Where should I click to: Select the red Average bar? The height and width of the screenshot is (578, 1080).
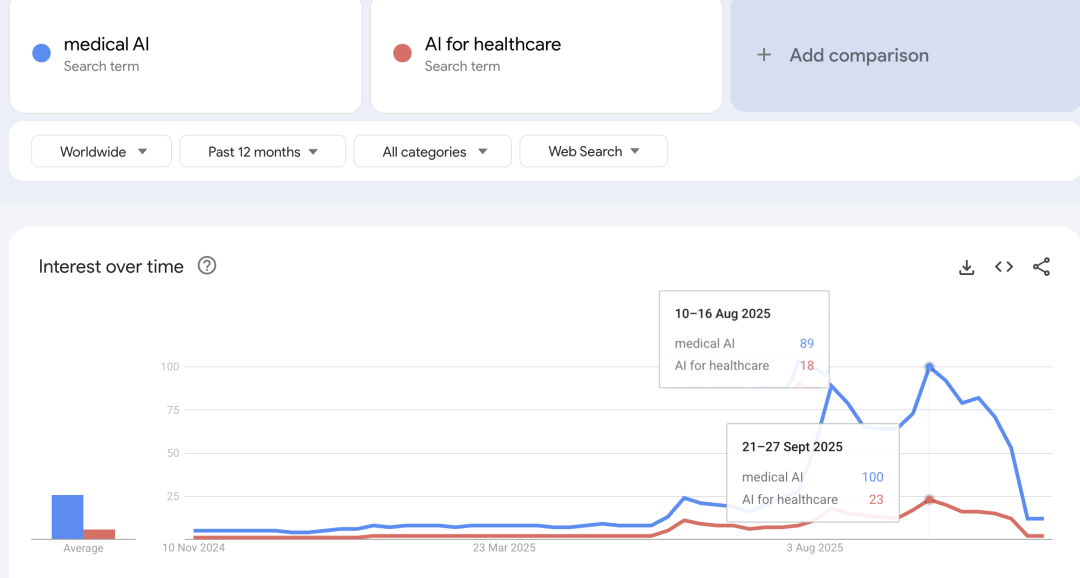point(99,534)
